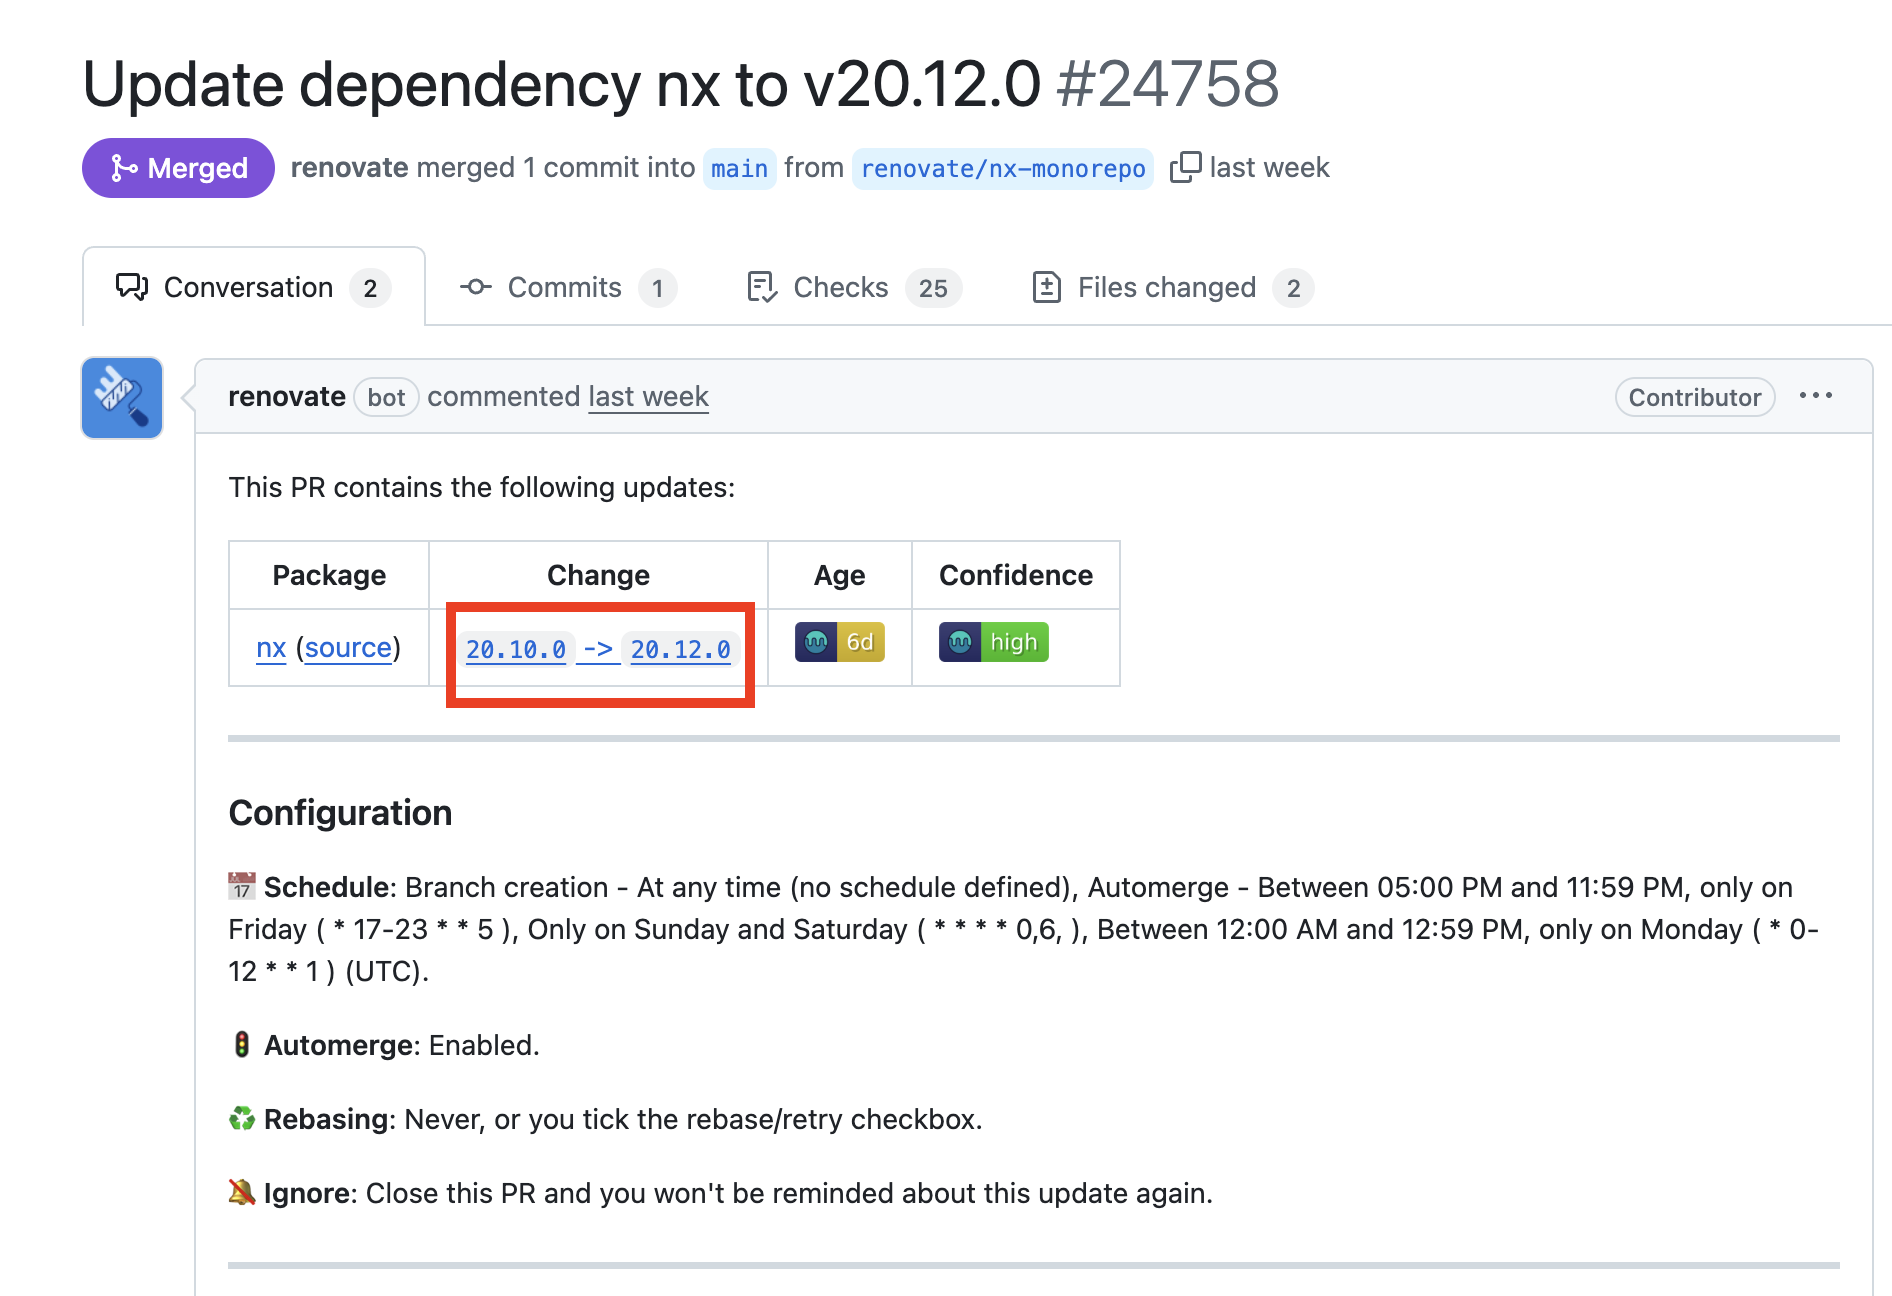Open the renovate/nx-monorepo branch link
This screenshot has width=1892, height=1296.
pyautogui.click(x=1002, y=168)
